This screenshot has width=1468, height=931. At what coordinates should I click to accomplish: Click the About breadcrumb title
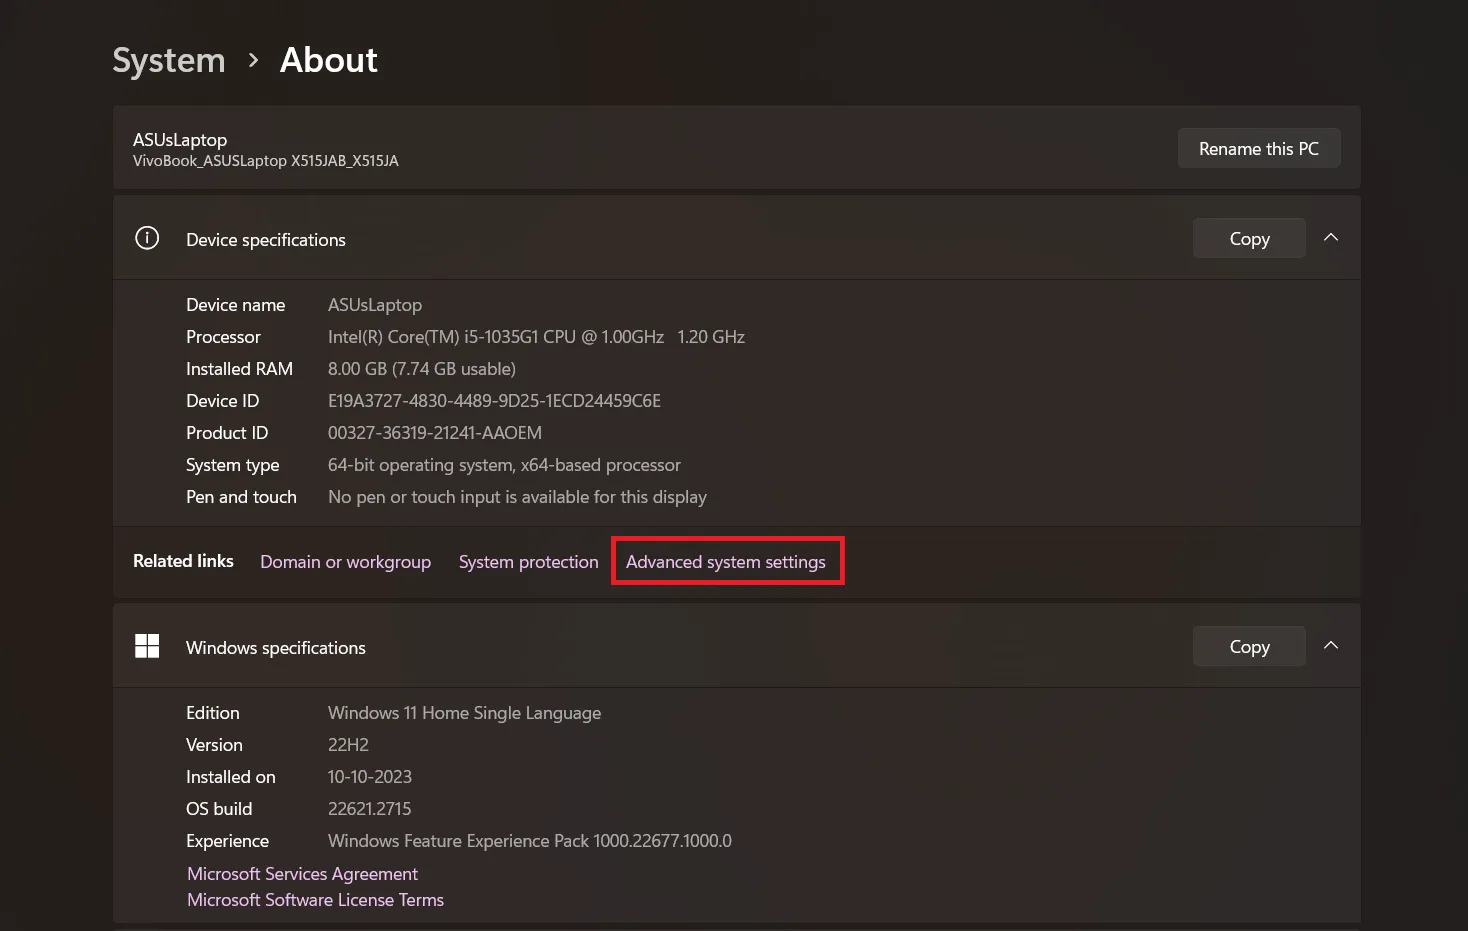329,60
